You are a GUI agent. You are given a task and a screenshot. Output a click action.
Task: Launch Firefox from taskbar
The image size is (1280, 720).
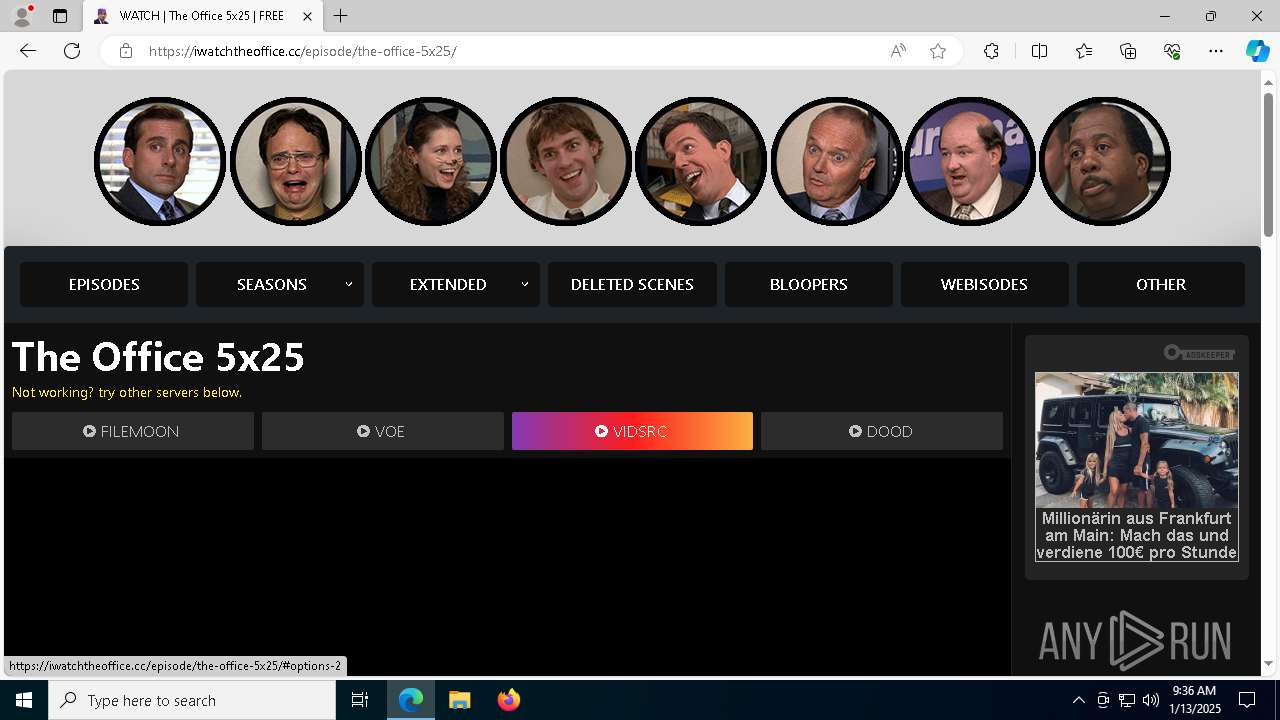509,700
